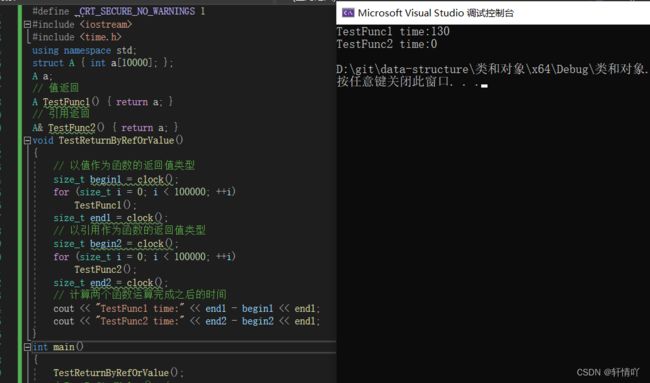Click the "void TestReturnByRefOrValue()" signature text
This screenshot has height=383, width=650.
click(x=108, y=141)
